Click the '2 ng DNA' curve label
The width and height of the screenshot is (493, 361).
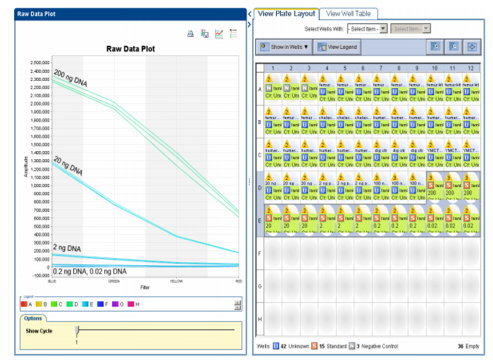[x=67, y=248]
